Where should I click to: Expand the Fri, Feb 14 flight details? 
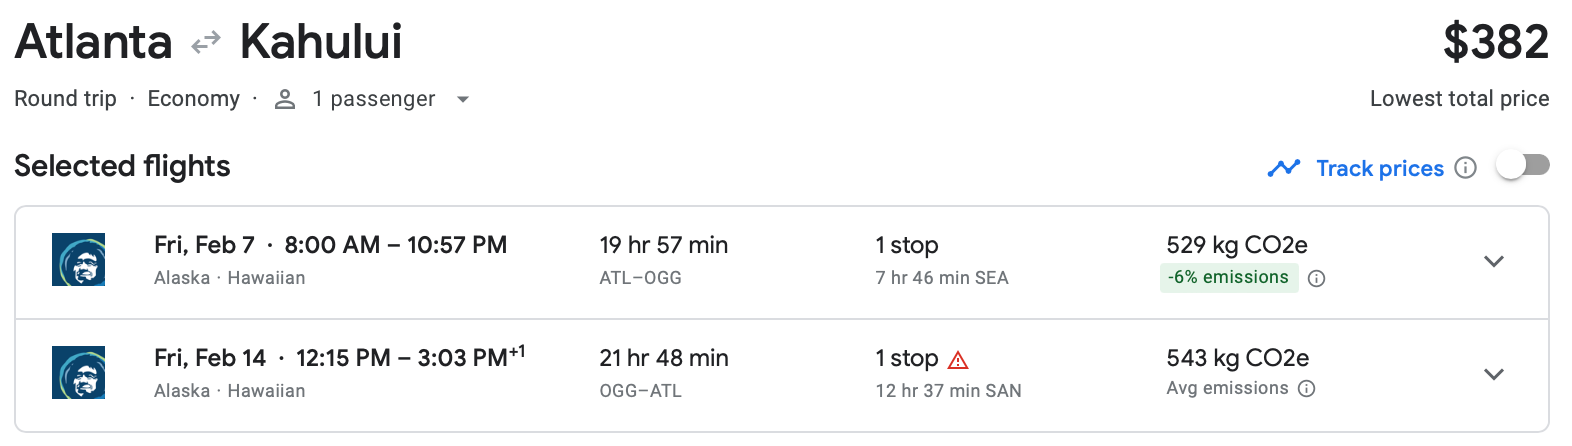tap(1493, 375)
